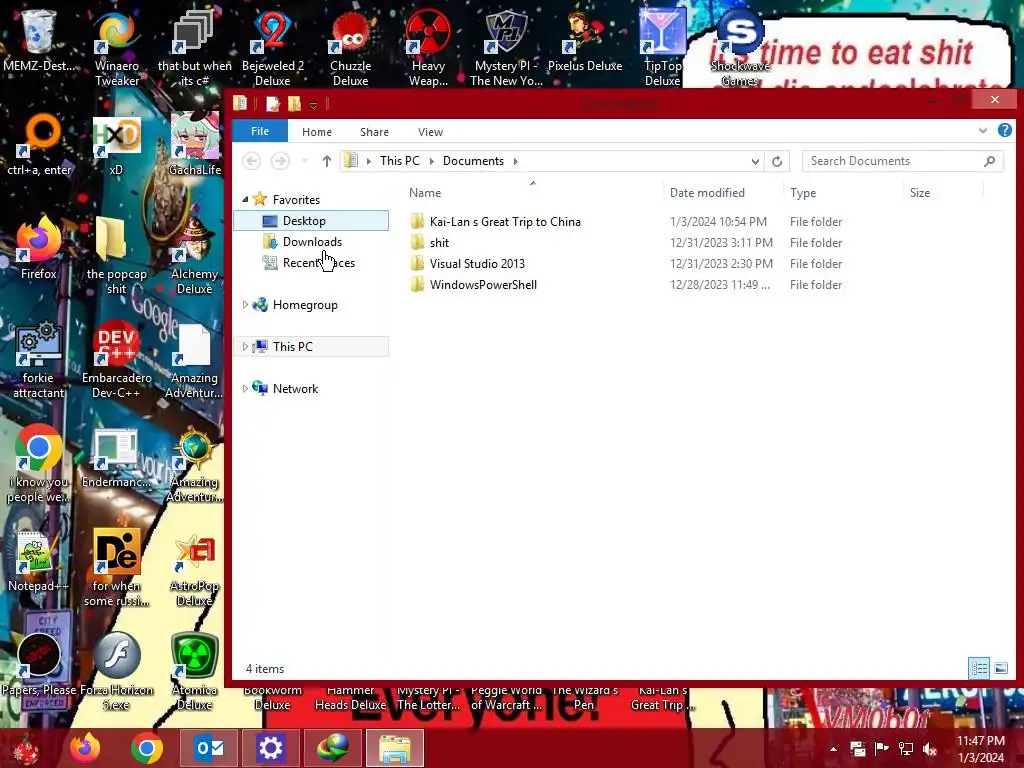Select Recent places in Favorites
This screenshot has height=768, width=1024.
[x=312, y=263]
